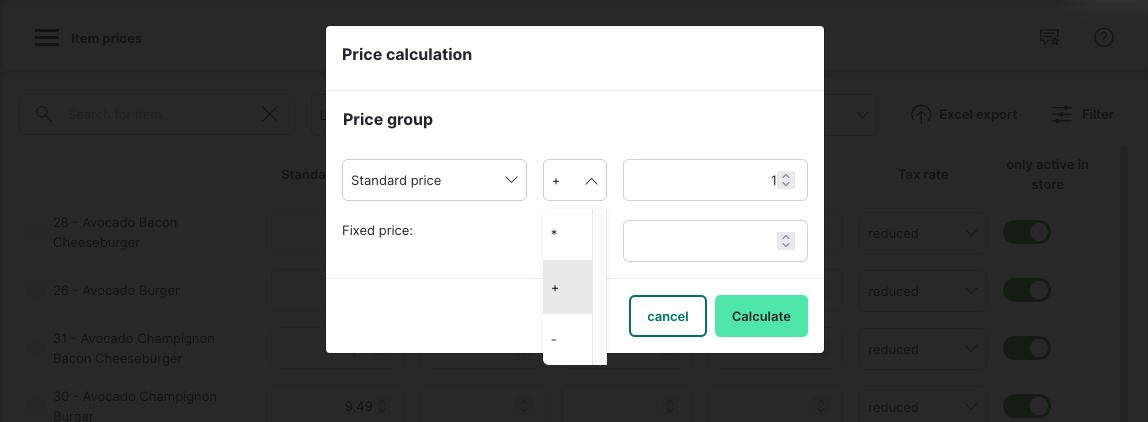The height and width of the screenshot is (422, 1148).
Task: Select the minus operator option
Action: click(x=567, y=340)
